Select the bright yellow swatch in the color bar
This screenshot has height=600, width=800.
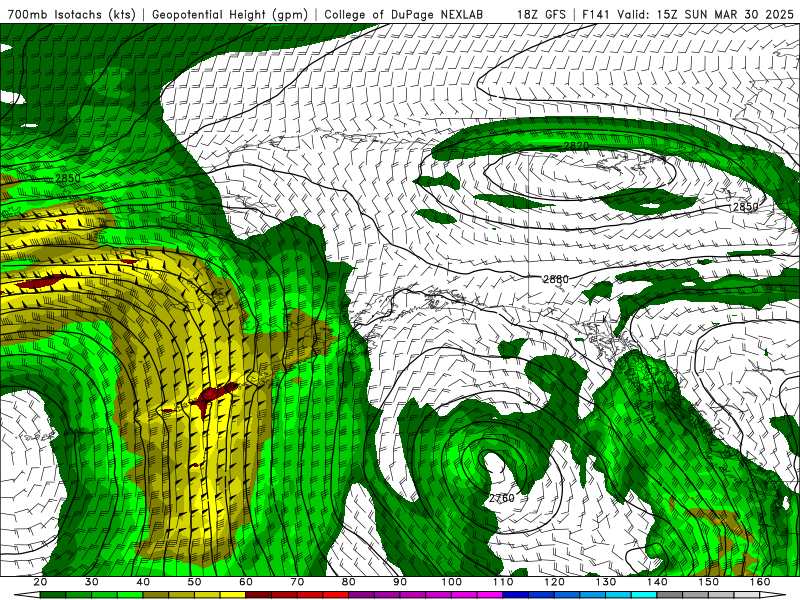(x=233, y=595)
